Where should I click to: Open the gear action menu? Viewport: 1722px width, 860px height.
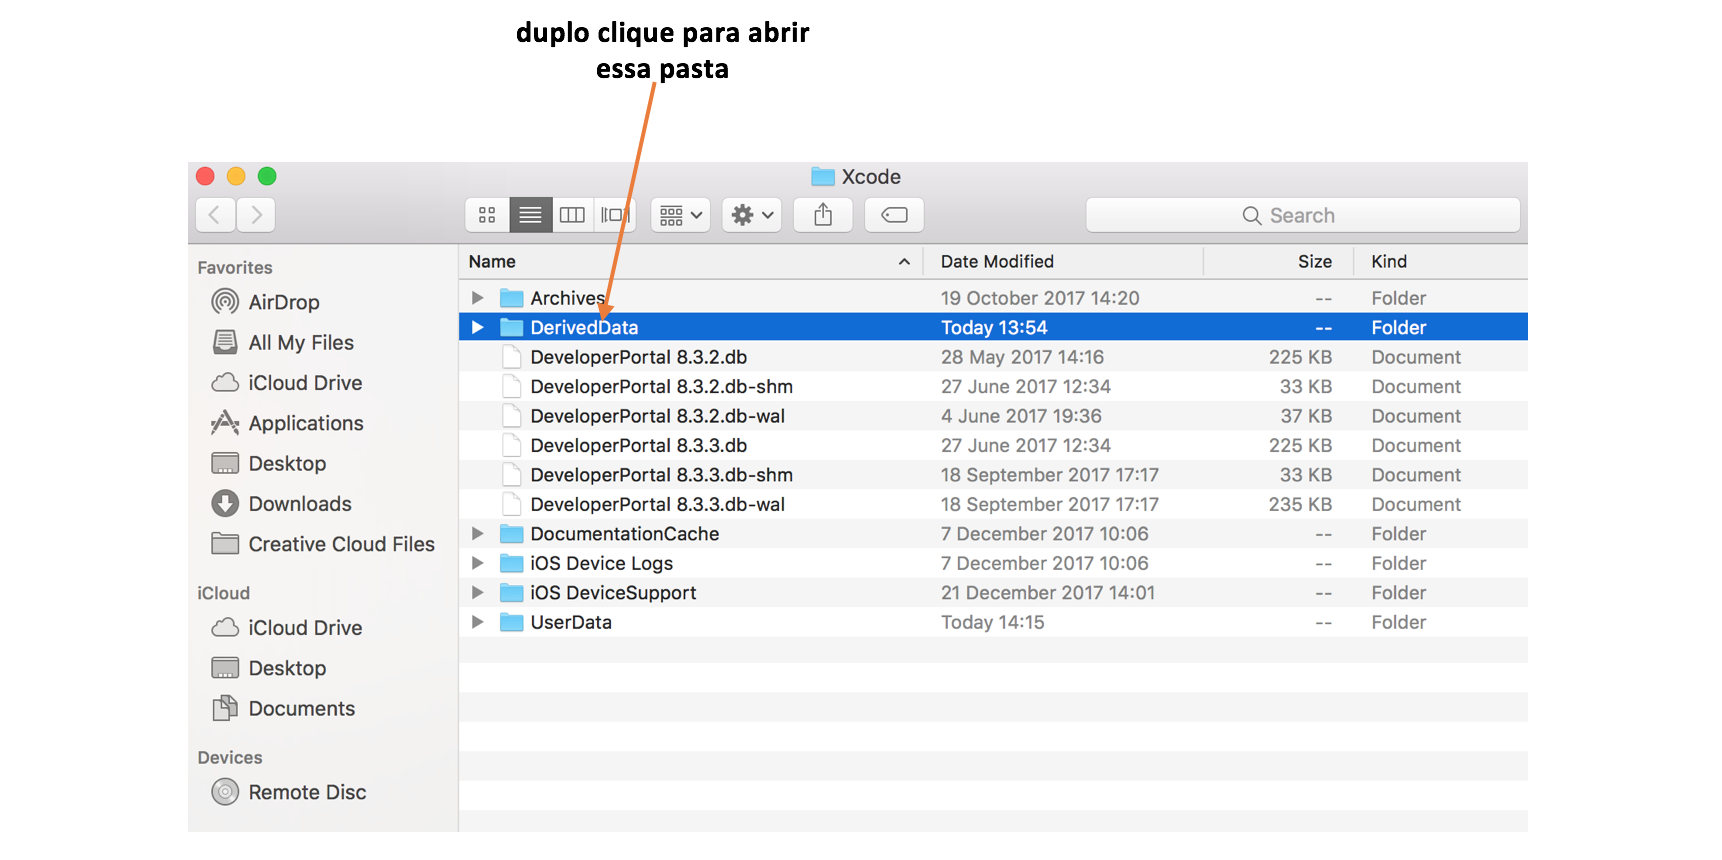[752, 215]
